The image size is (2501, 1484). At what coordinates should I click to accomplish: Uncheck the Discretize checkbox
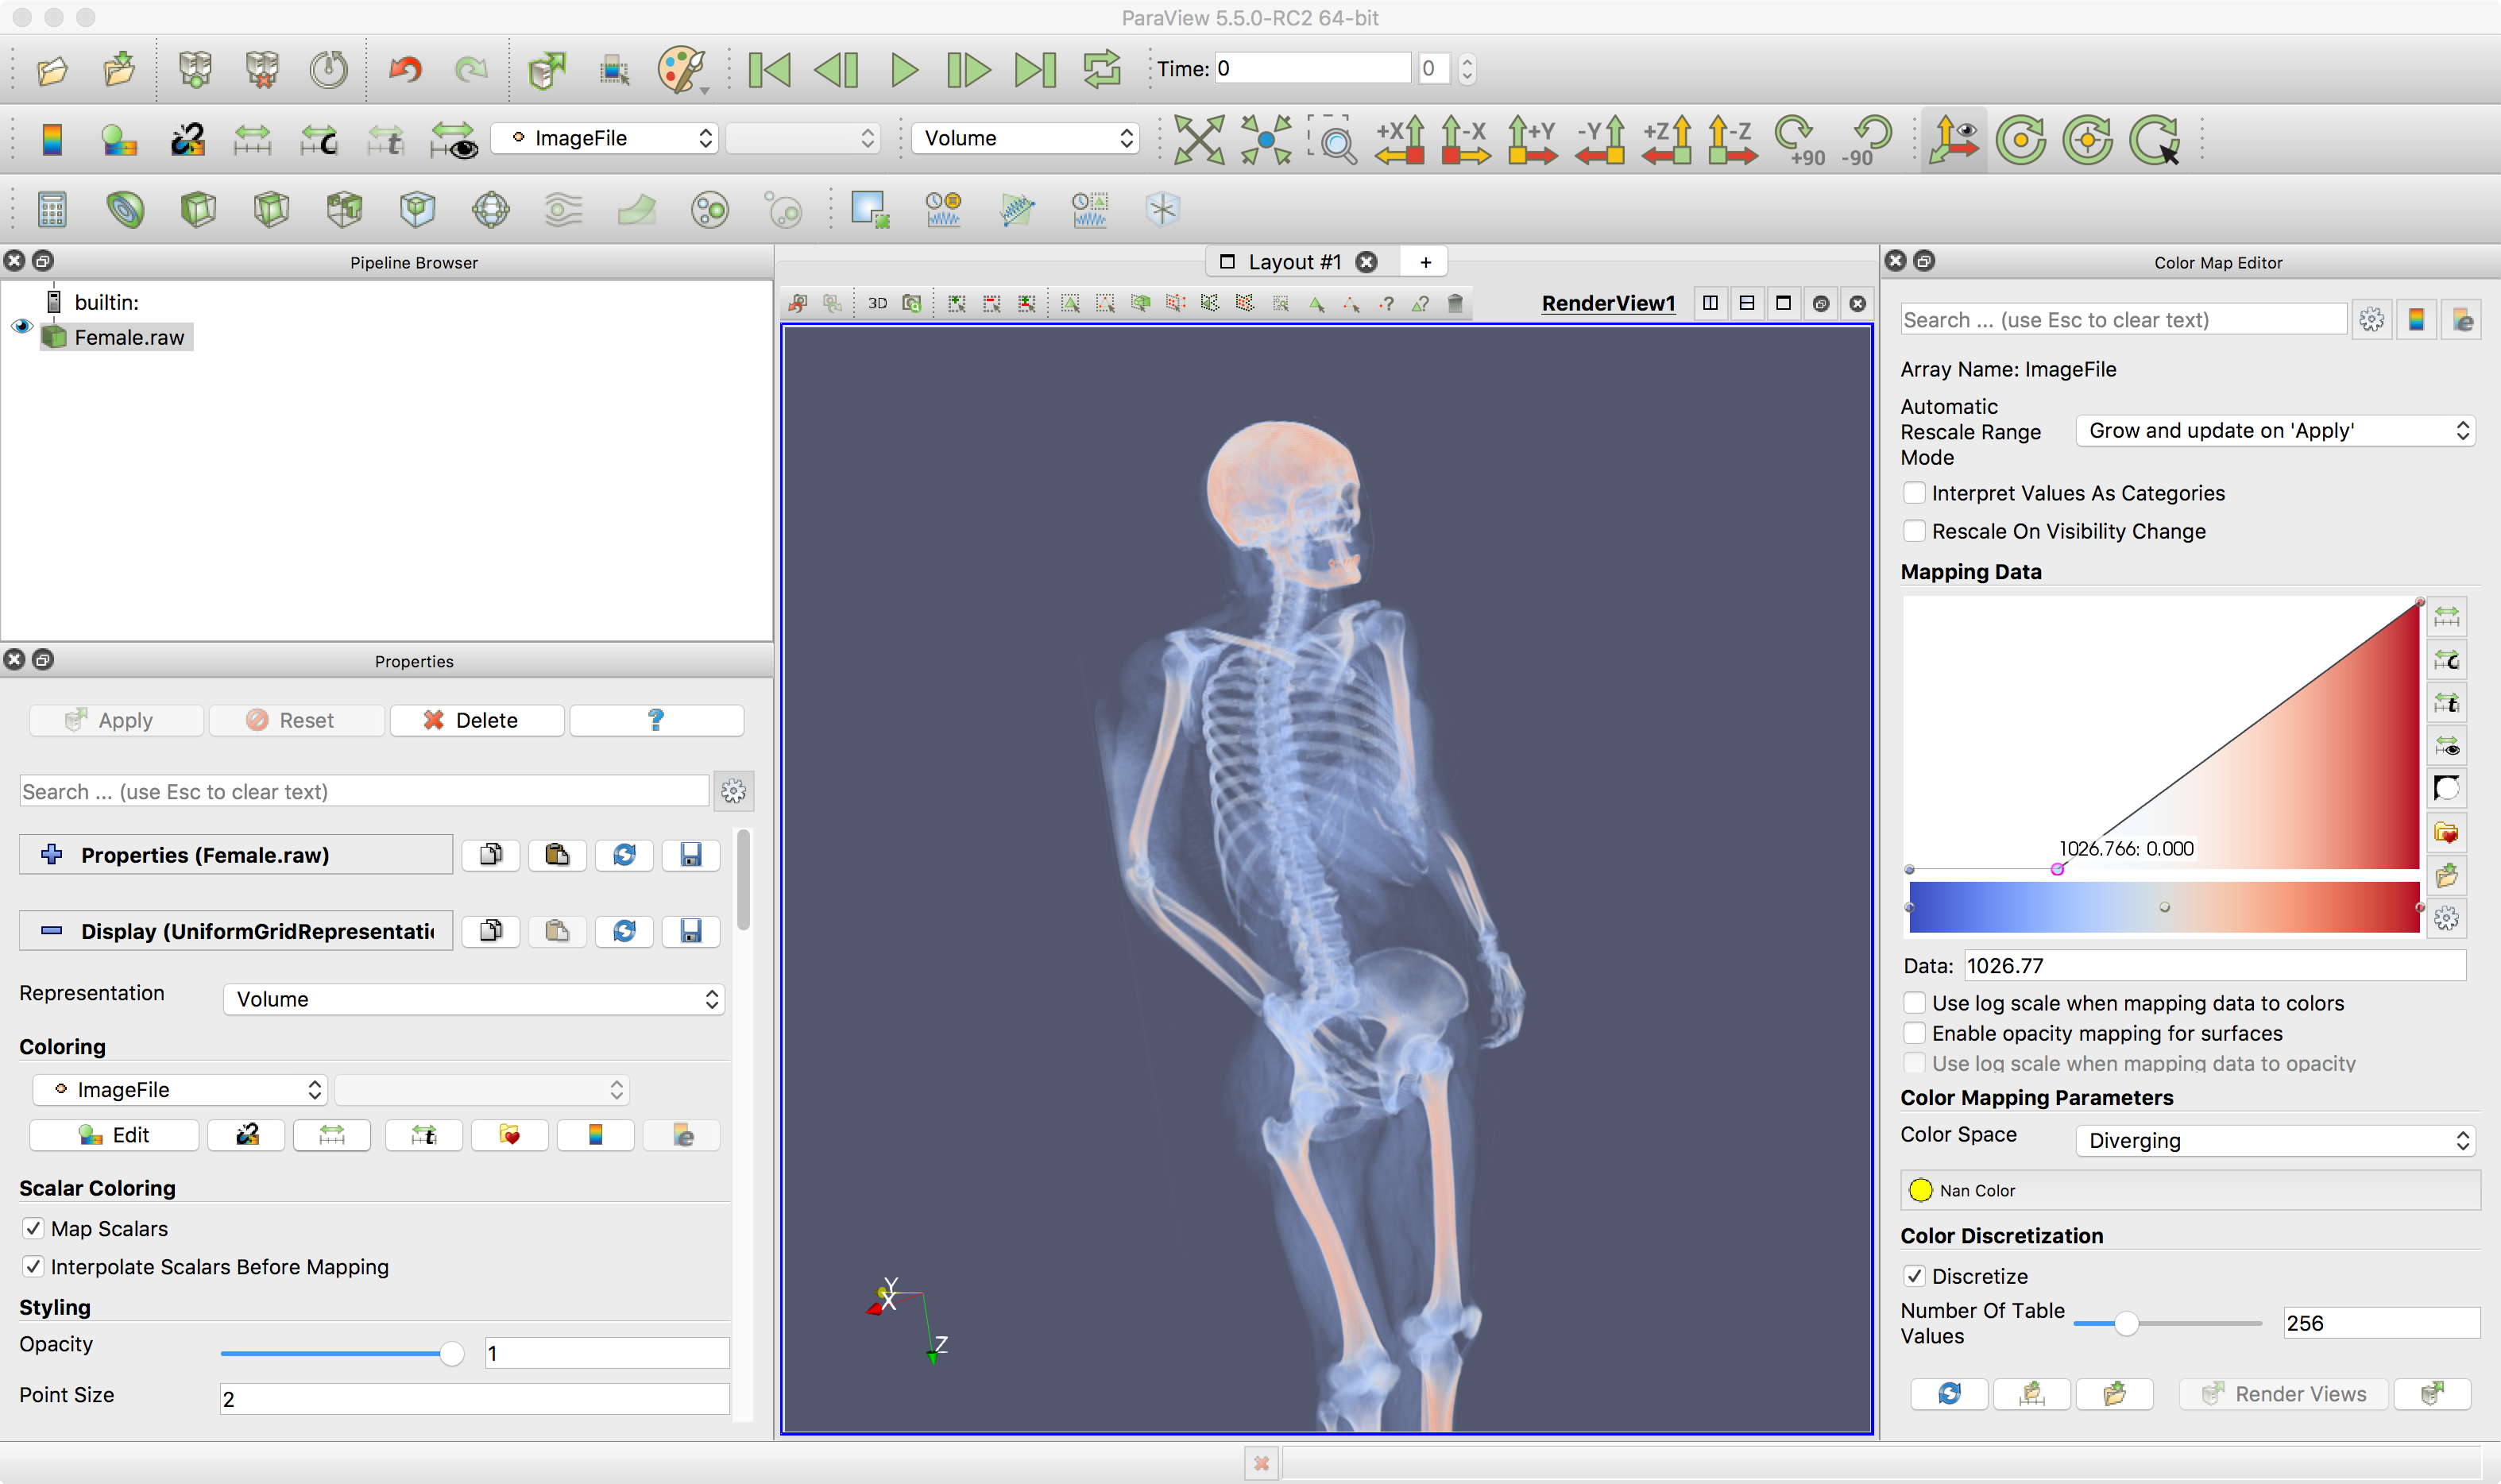pos(1914,1276)
